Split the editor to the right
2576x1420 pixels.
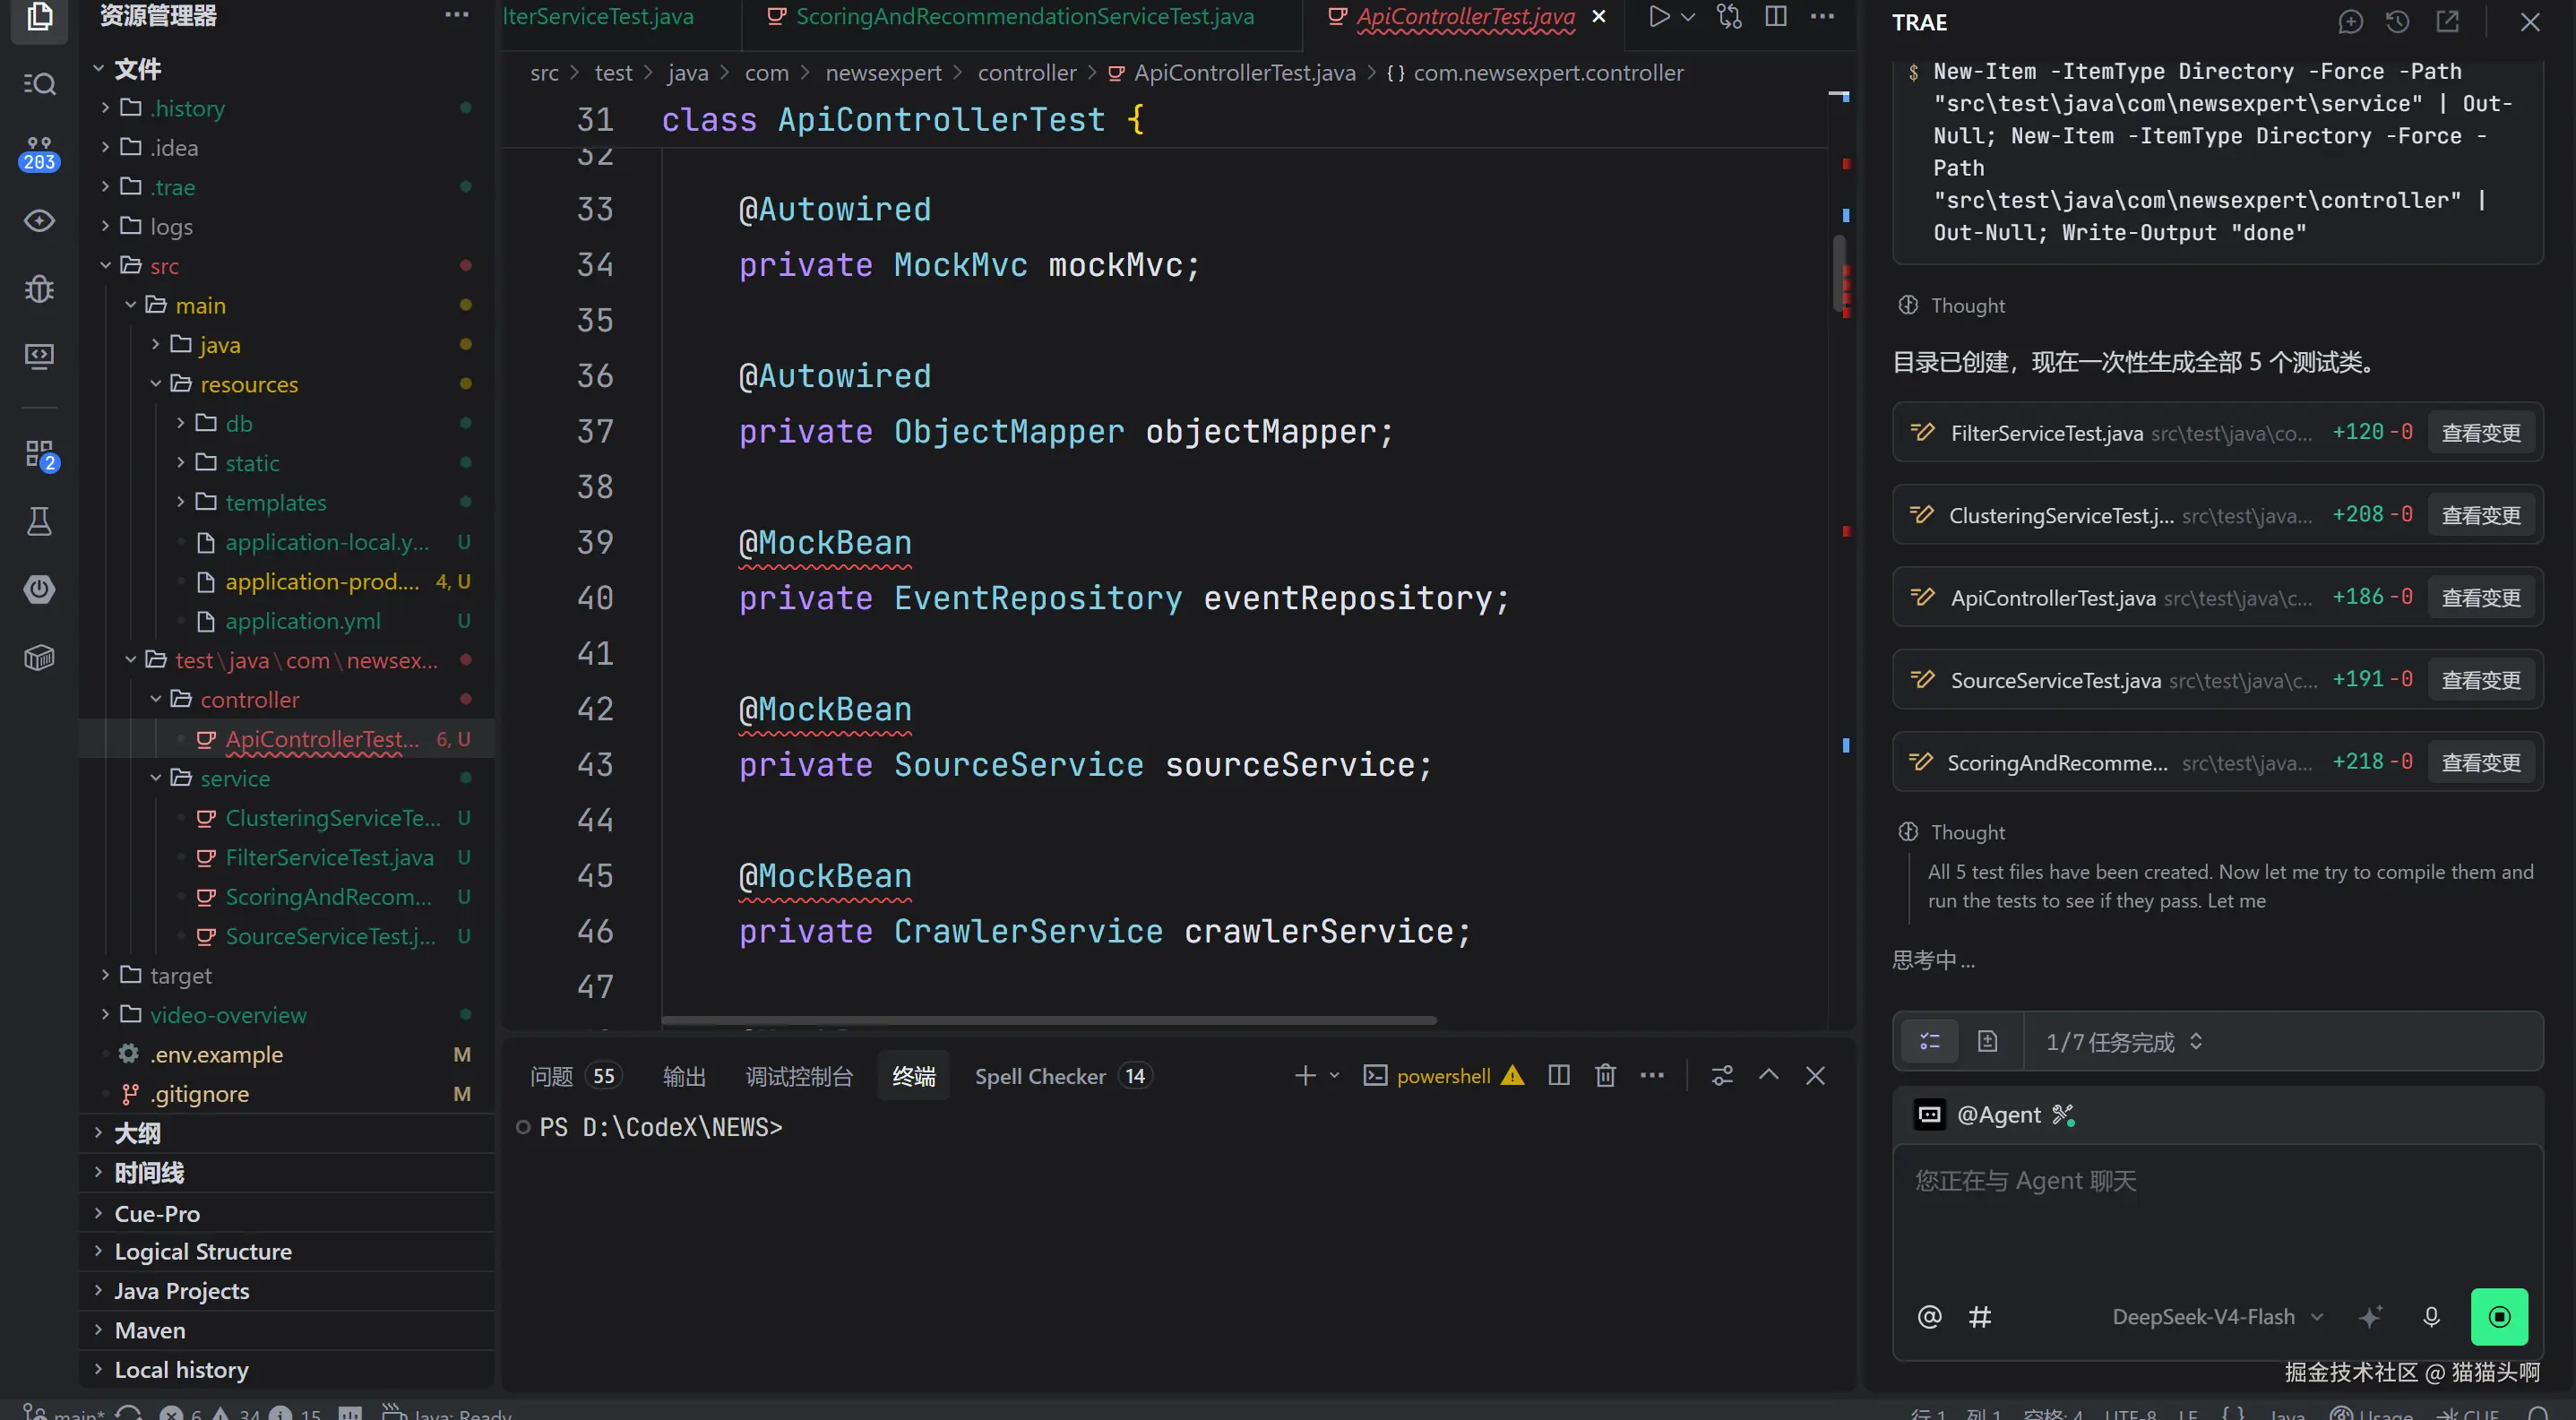(1776, 16)
